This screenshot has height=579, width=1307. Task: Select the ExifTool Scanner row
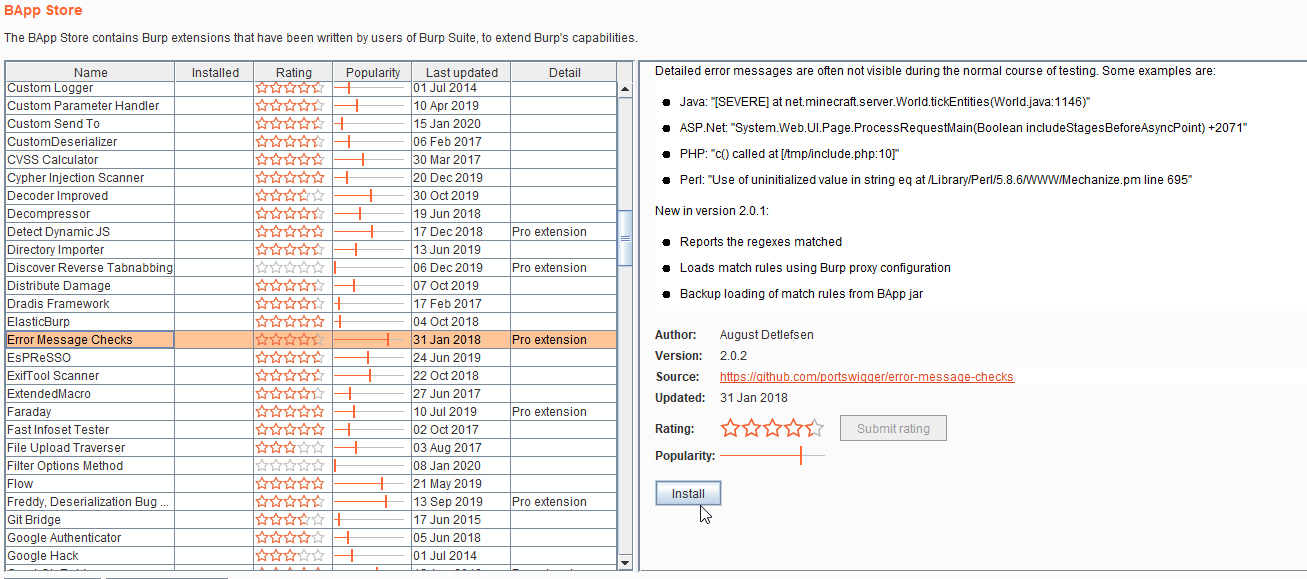(311, 376)
